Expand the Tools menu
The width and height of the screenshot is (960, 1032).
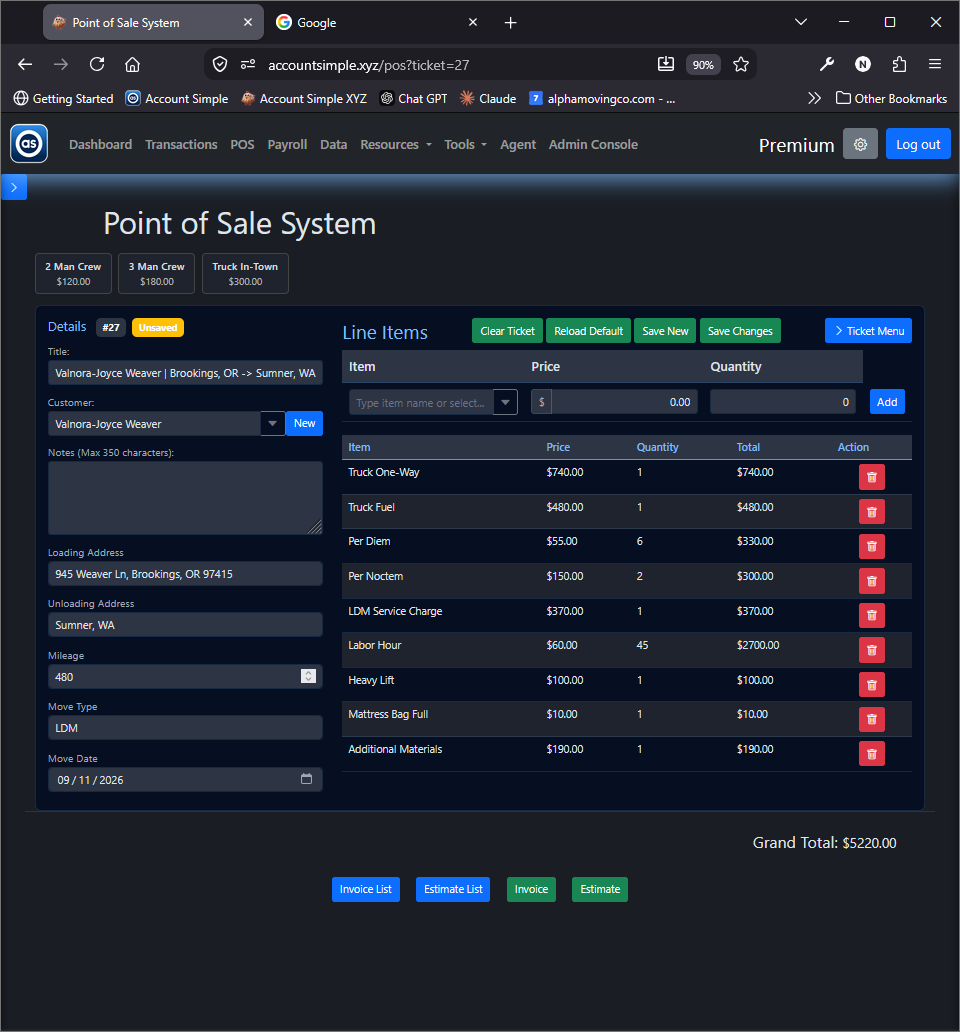click(x=465, y=144)
